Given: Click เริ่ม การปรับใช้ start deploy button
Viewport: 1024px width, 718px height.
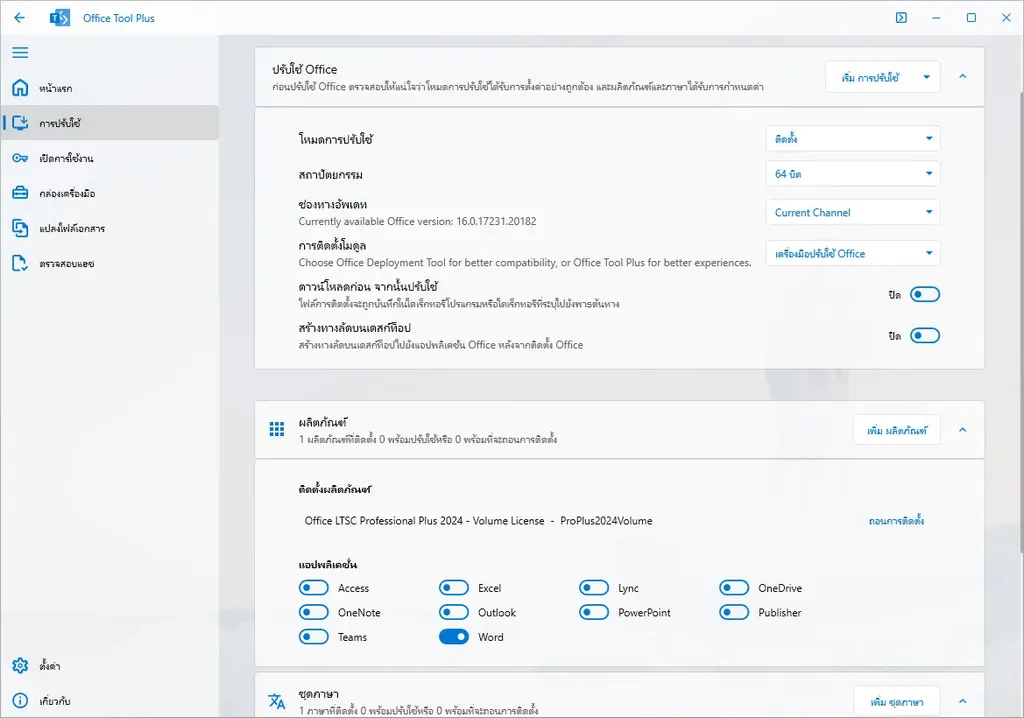Looking at the screenshot, I should [x=871, y=77].
